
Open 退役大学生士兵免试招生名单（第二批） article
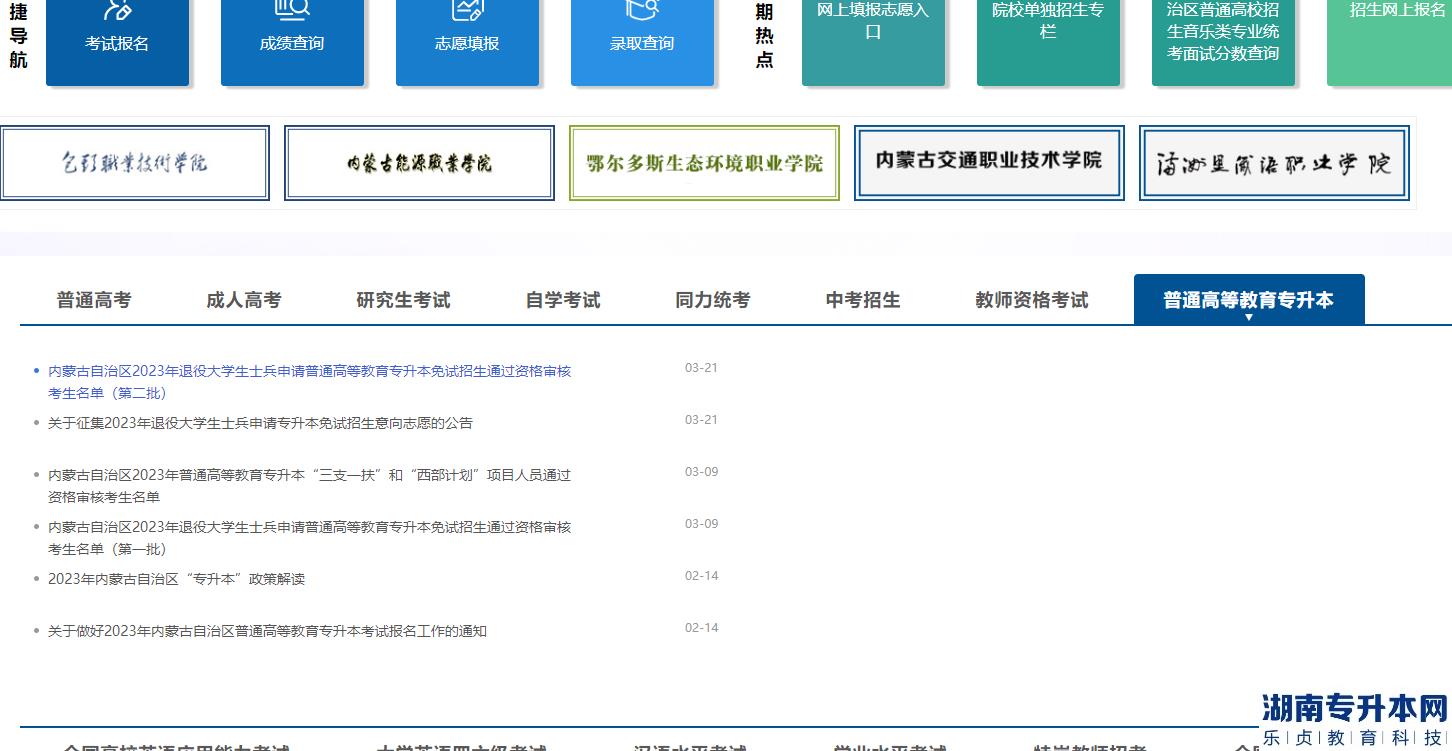[x=310, y=382]
